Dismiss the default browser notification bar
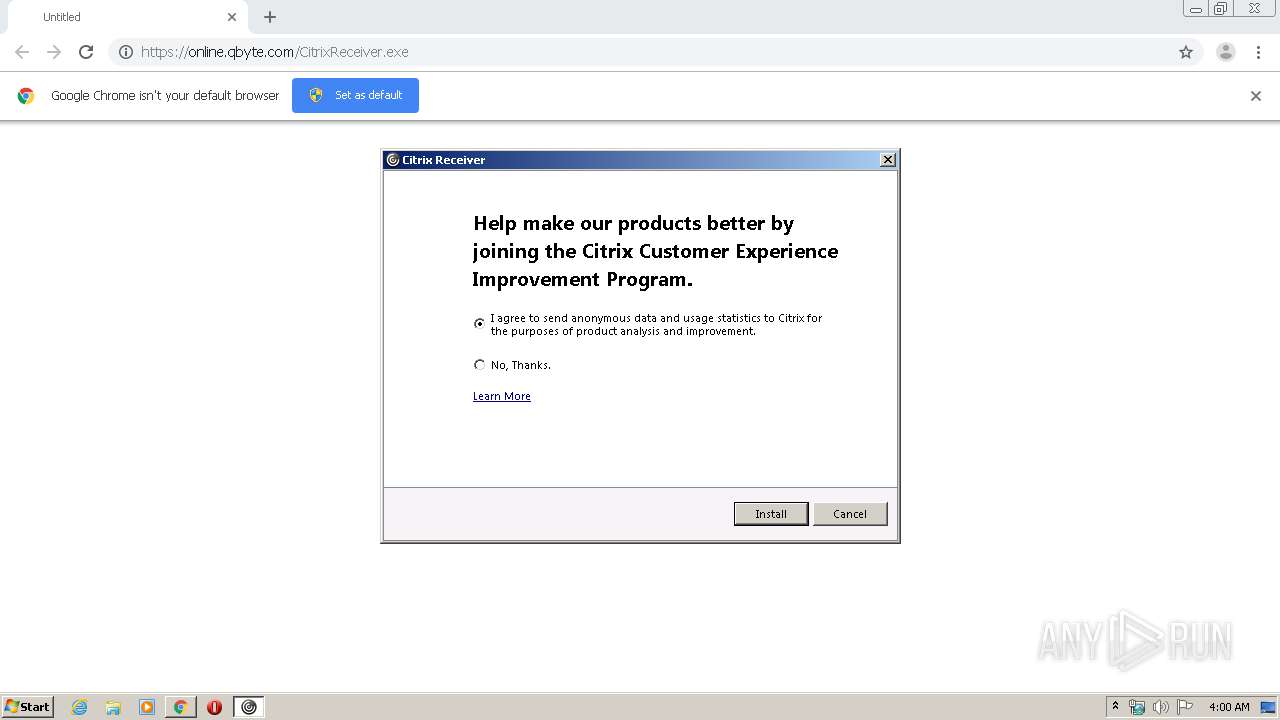Image resolution: width=1280 pixels, height=720 pixels. coord(1256,96)
